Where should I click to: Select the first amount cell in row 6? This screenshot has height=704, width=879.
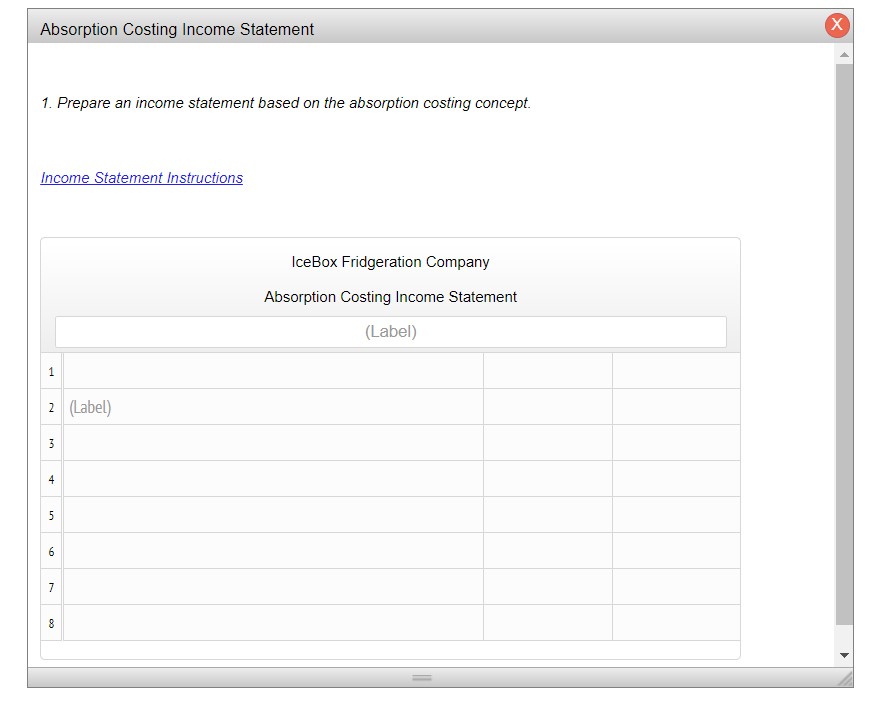click(x=547, y=550)
